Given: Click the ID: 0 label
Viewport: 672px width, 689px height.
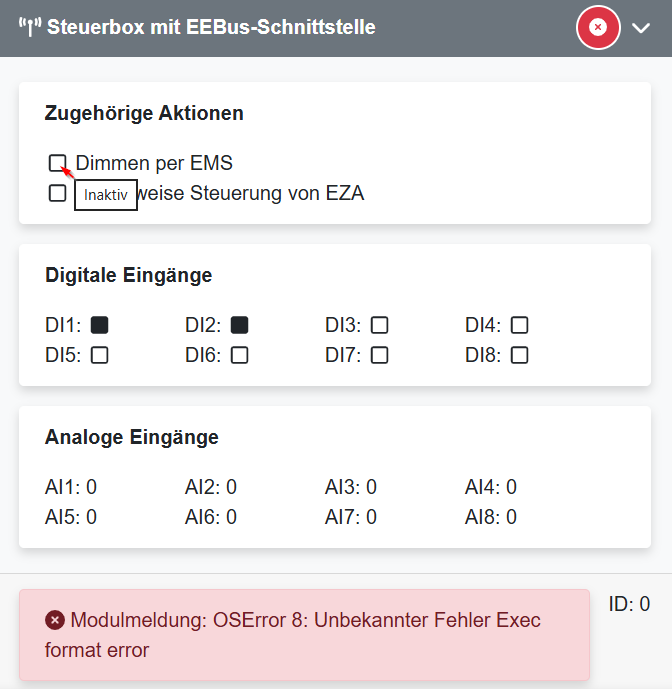Looking at the screenshot, I should click(x=629, y=604).
